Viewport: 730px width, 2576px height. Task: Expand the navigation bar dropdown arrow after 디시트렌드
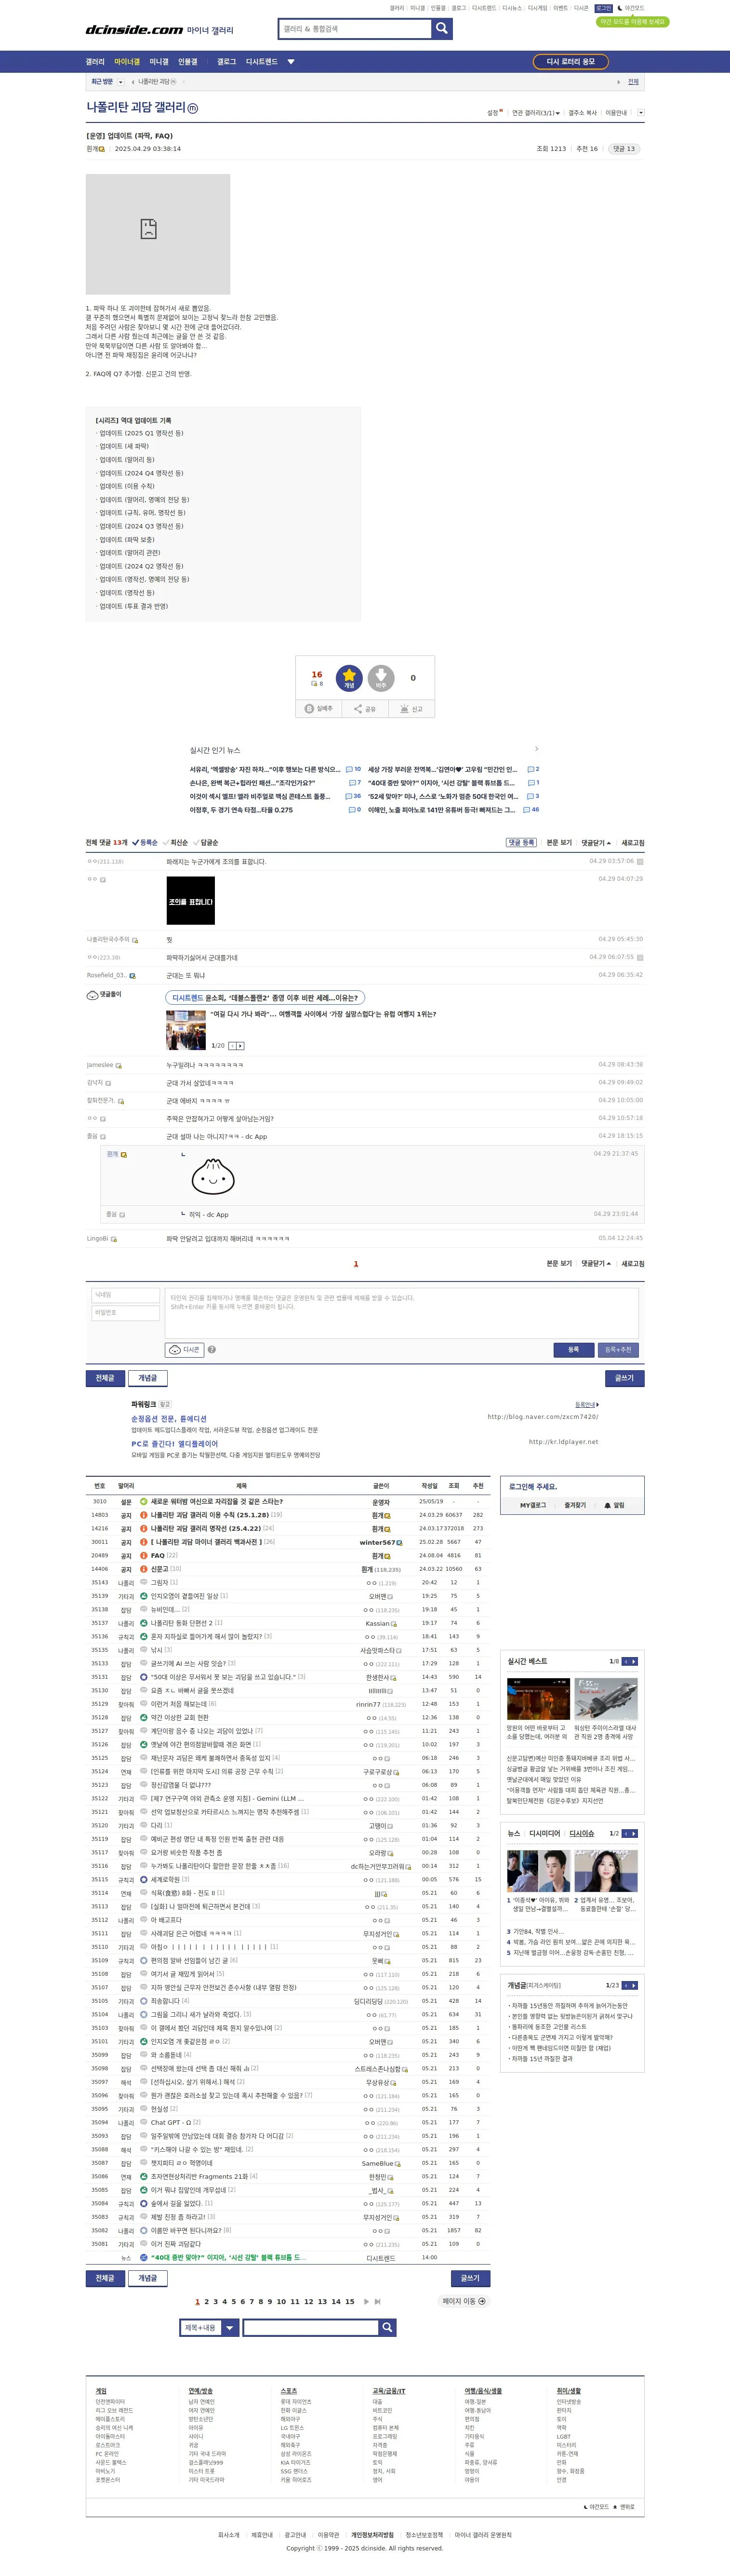pos(291,62)
